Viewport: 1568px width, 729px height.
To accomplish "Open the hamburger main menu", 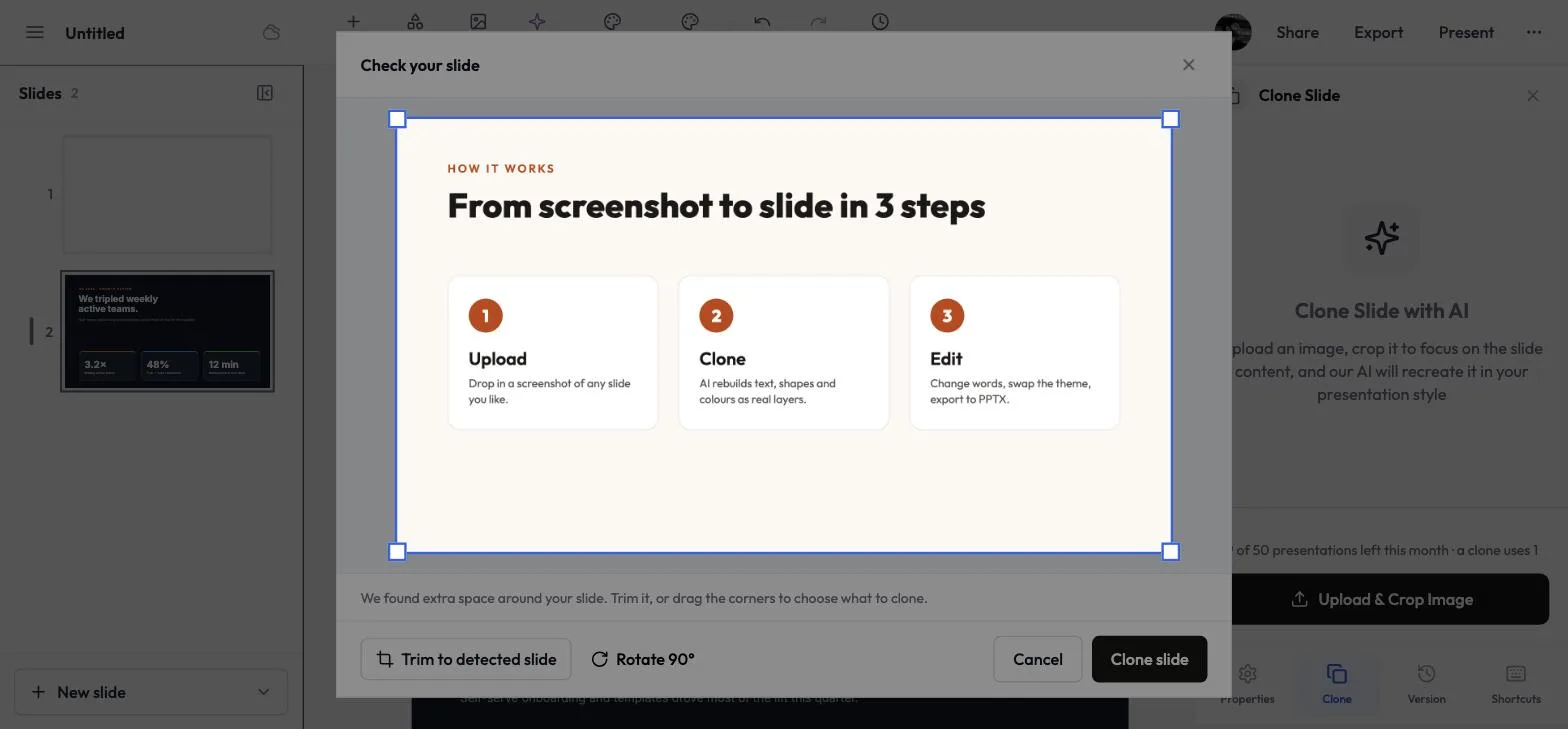I will 35,32.
